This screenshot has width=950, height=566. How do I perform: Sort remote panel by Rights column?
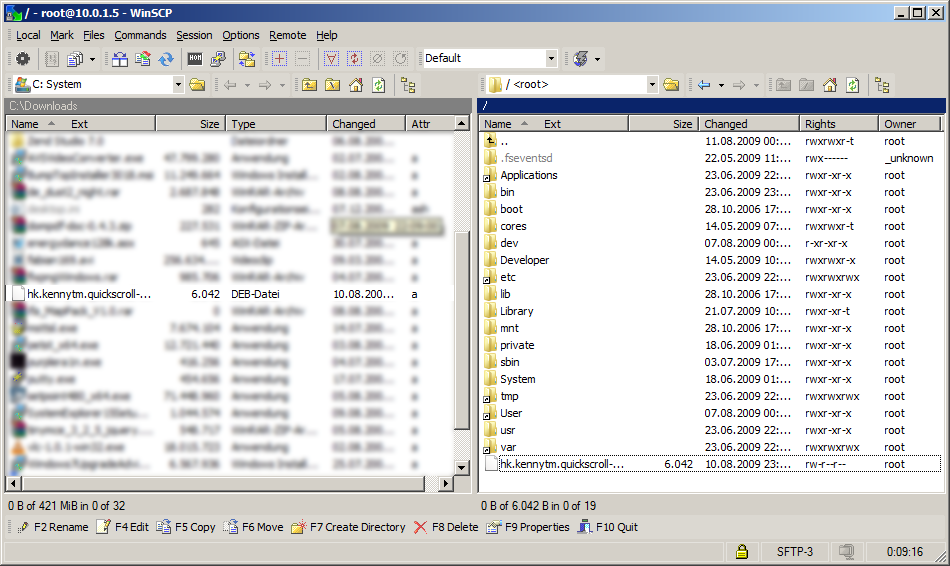point(839,124)
